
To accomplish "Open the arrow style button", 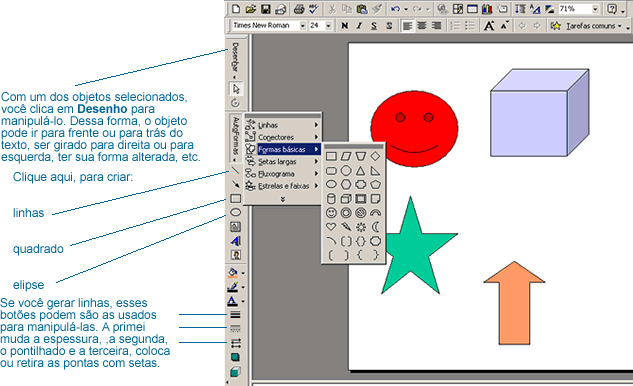I will click(236, 343).
